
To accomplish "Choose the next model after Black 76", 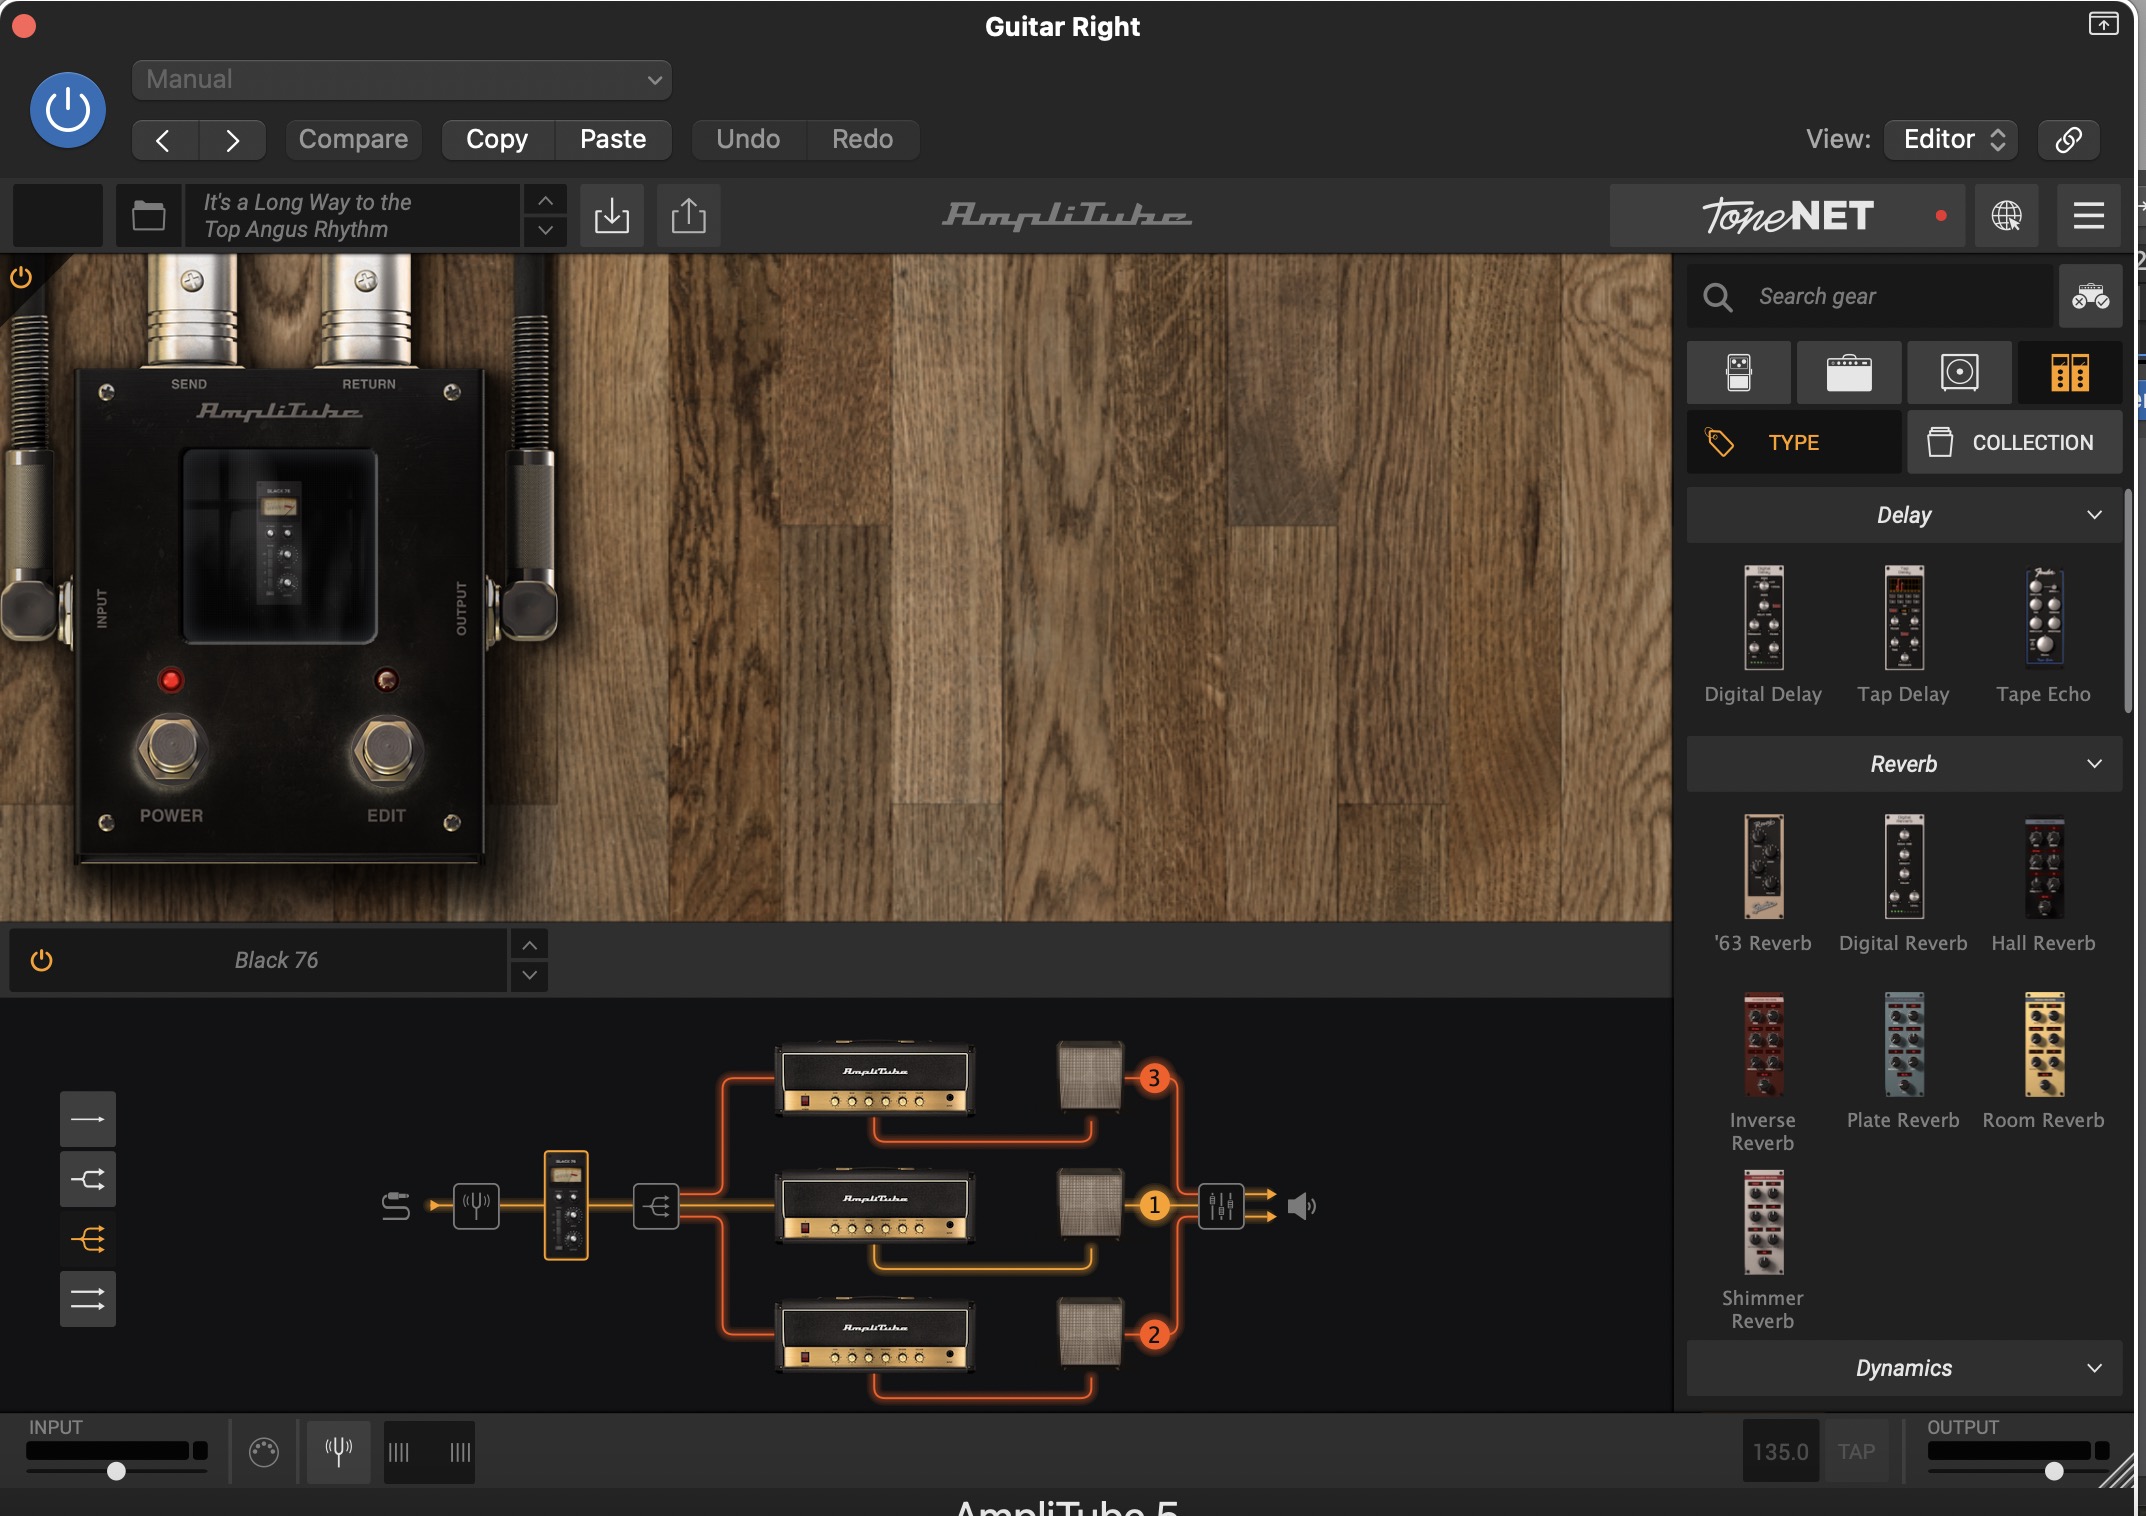I will (529, 975).
